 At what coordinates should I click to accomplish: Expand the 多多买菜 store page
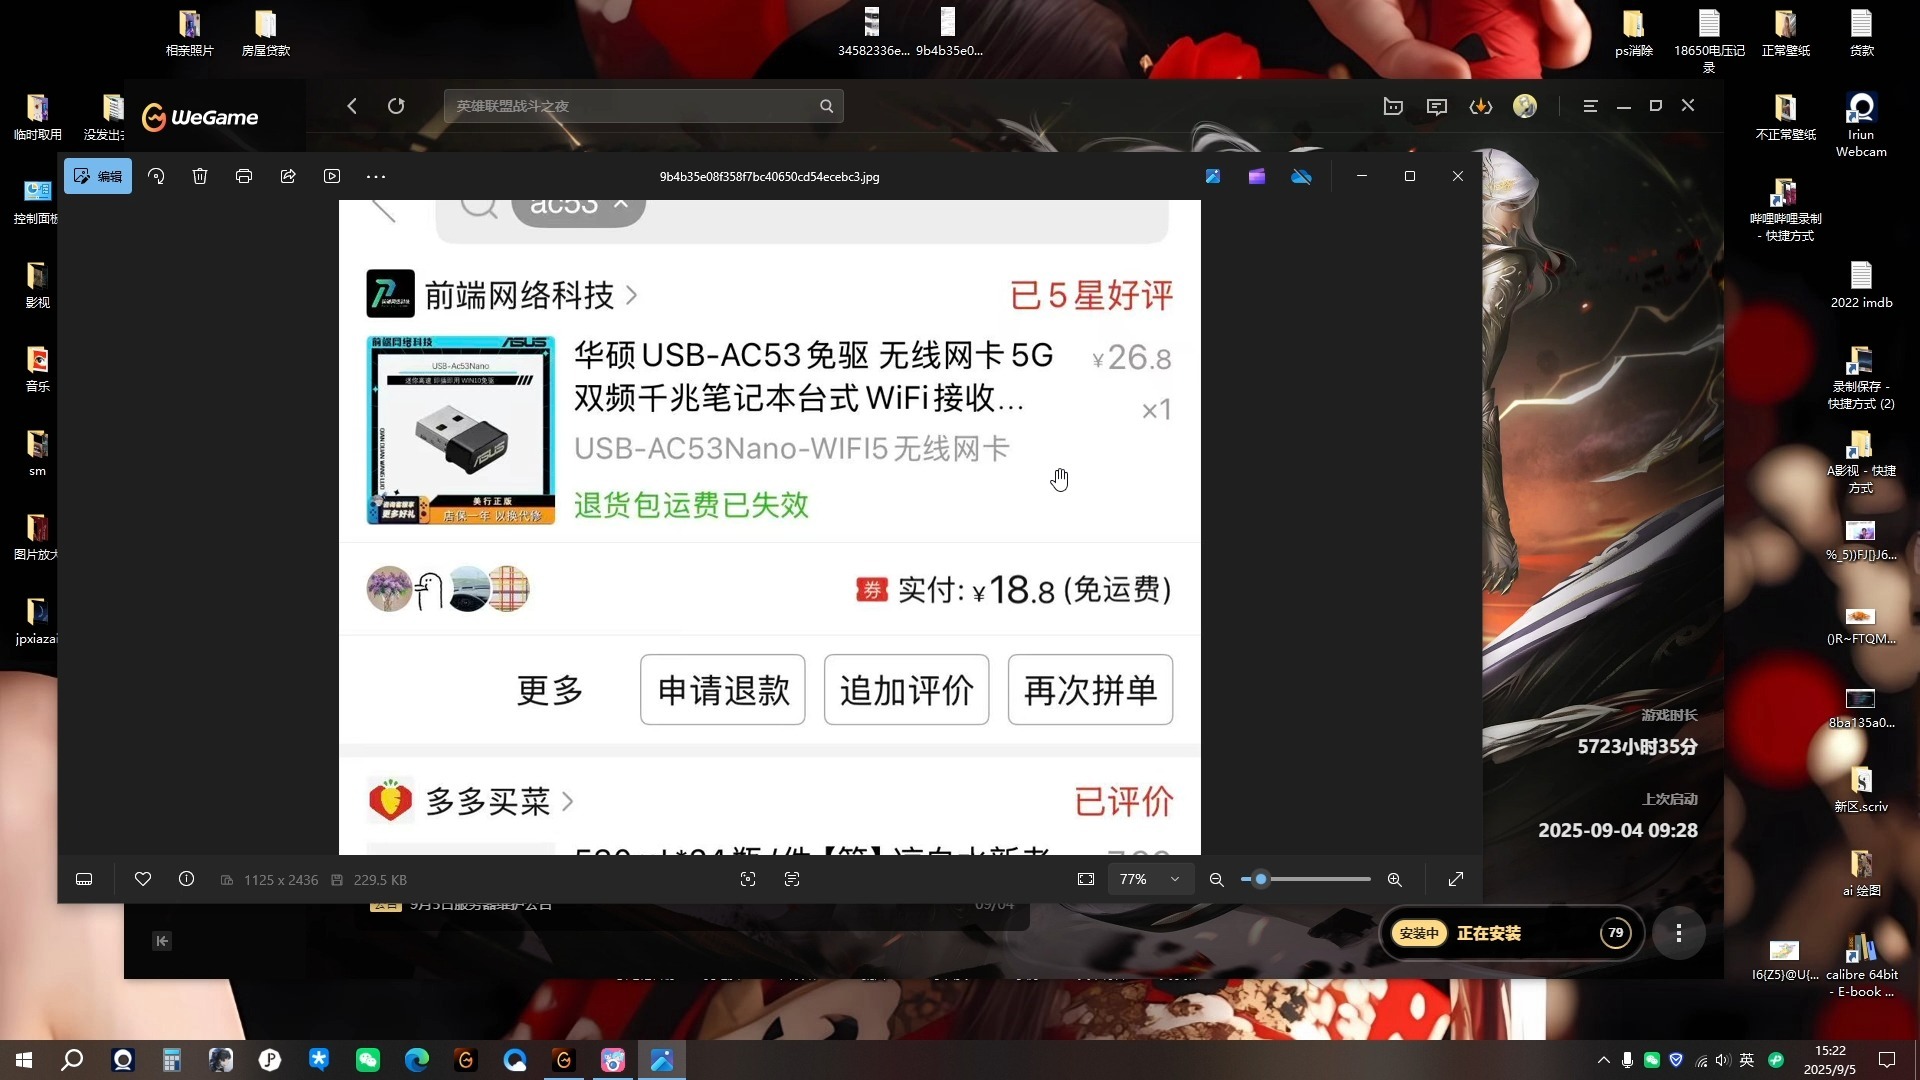click(x=568, y=801)
